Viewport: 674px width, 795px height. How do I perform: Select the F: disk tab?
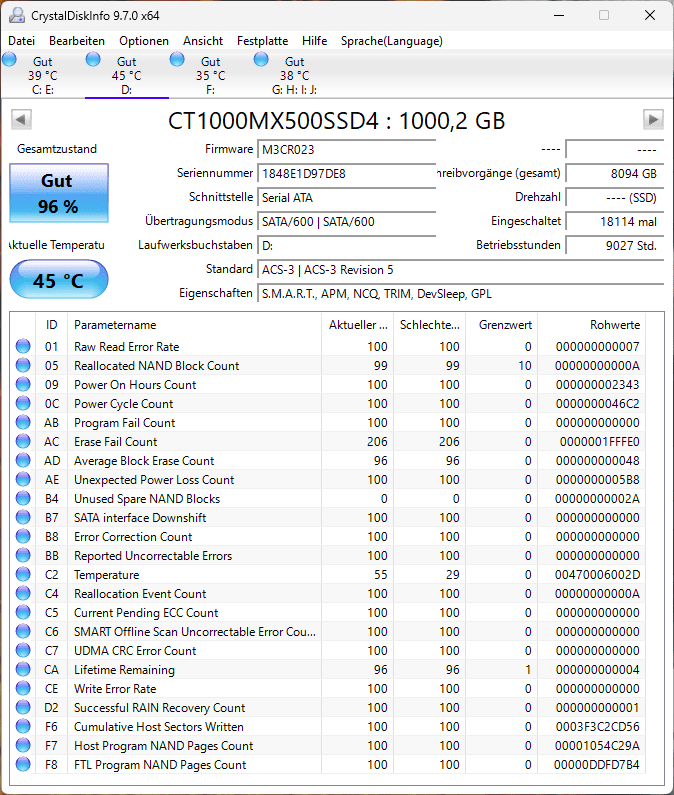click(x=210, y=75)
